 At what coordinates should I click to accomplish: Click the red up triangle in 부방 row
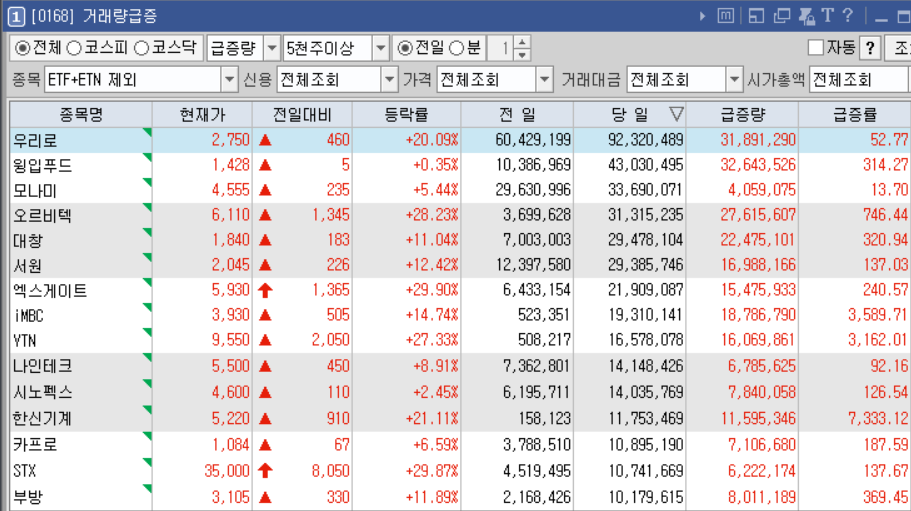pos(266,497)
